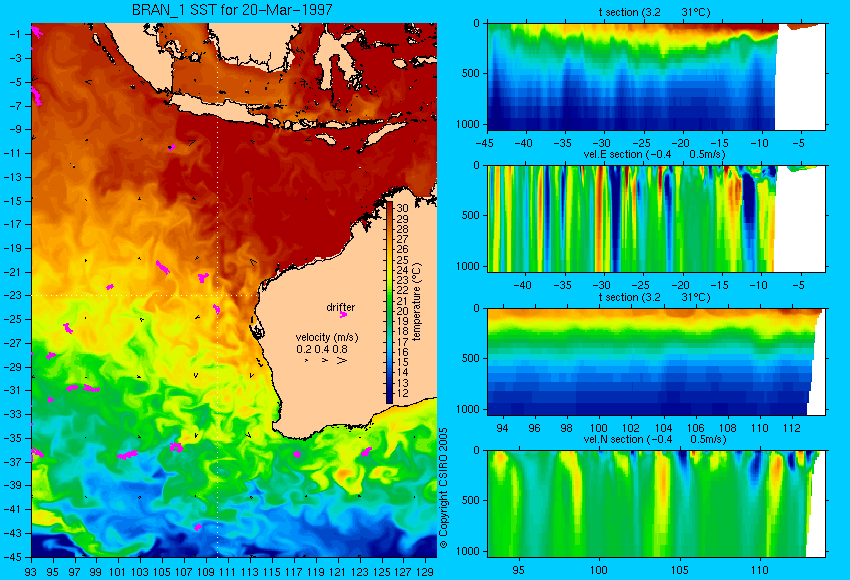Image resolution: width=850 pixels, height=580 pixels.
Task: Click the -1 latitude label on map axis
Action: 16,34
